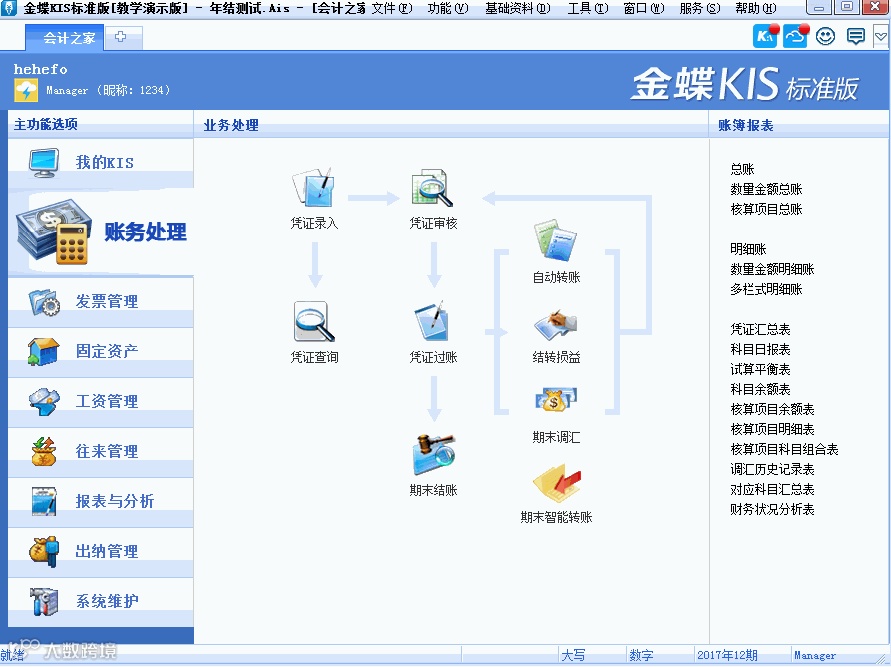Open the 凭证录入 voucher entry icon
This screenshot has width=891, height=667.
pyautogui.click(x=314, y=189)
